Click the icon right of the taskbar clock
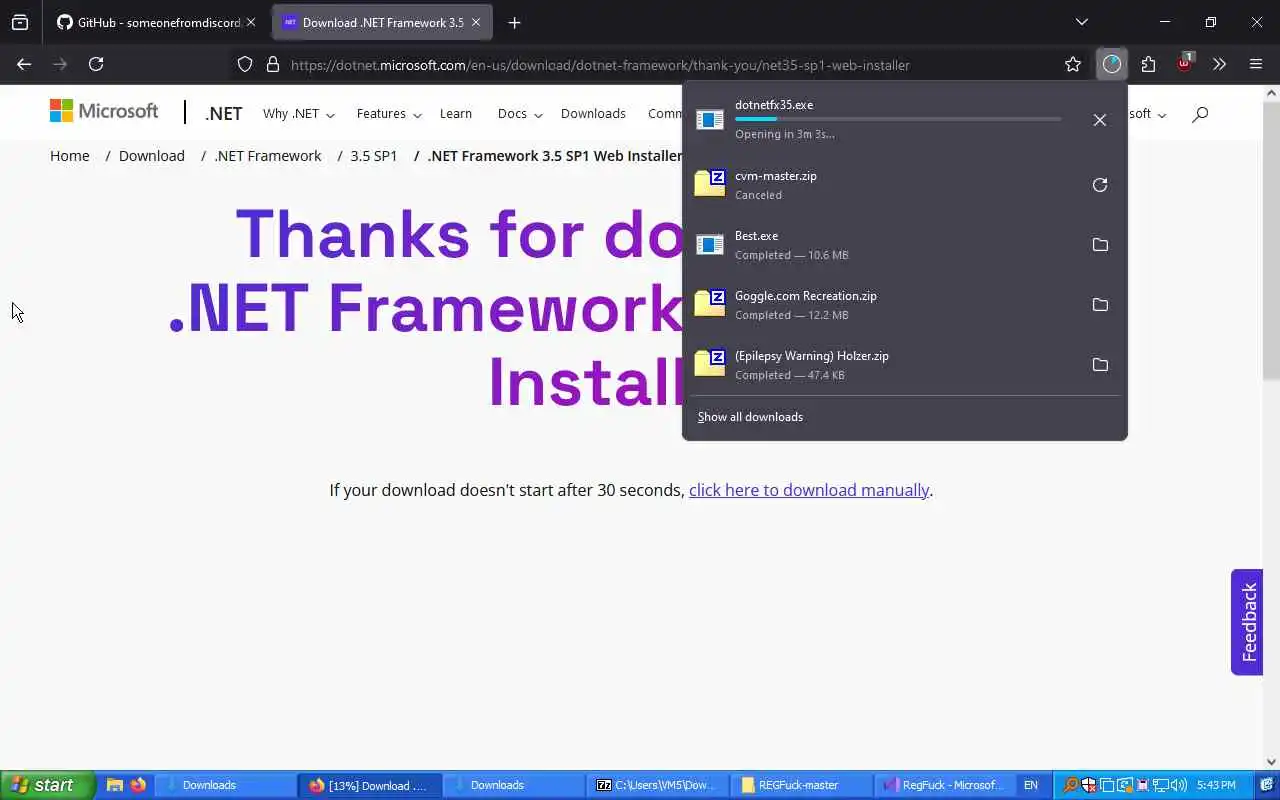1280x800 pixels. pyautogui.click(x=1265, y=785)
